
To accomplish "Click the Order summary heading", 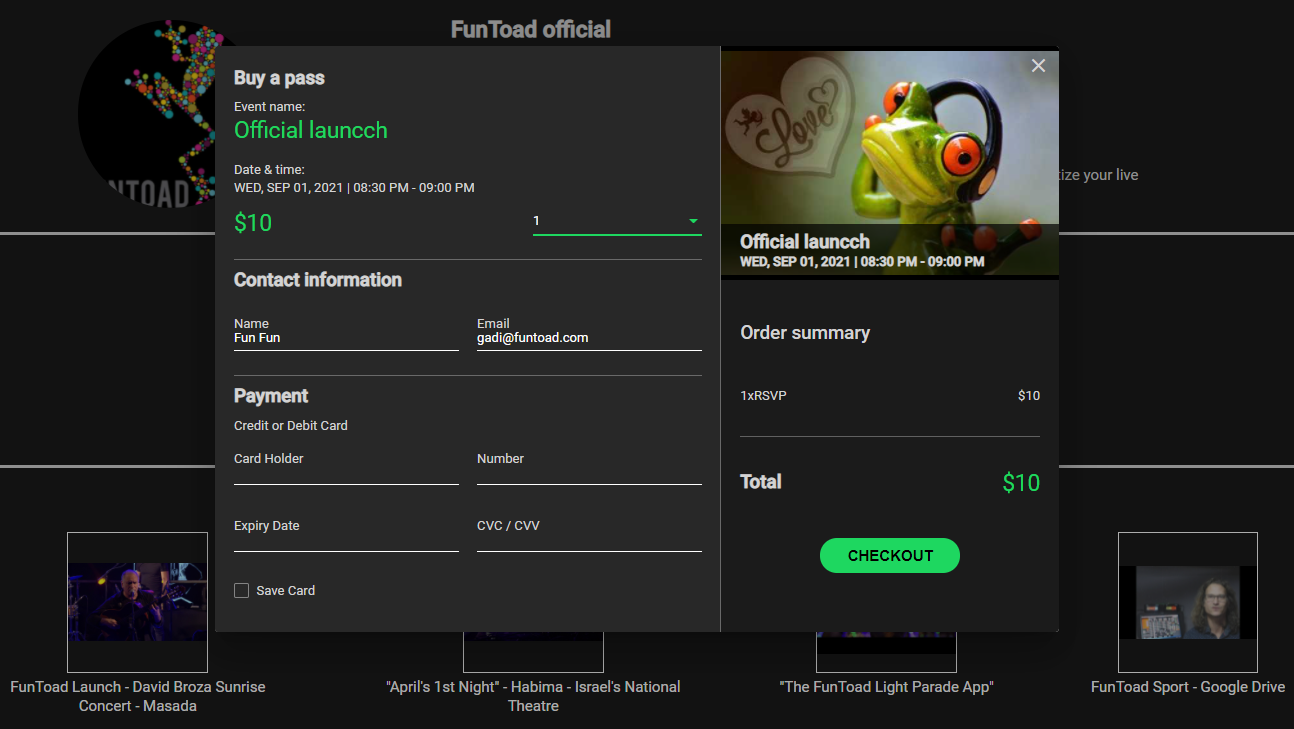I will coord(805,333).
